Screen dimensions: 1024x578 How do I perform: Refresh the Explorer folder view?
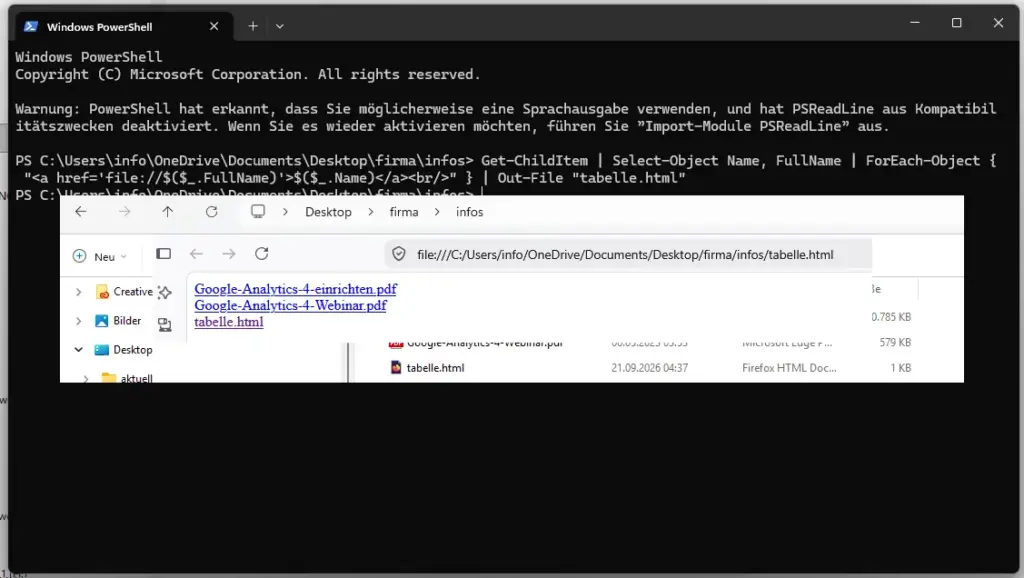tap(212, 212)
